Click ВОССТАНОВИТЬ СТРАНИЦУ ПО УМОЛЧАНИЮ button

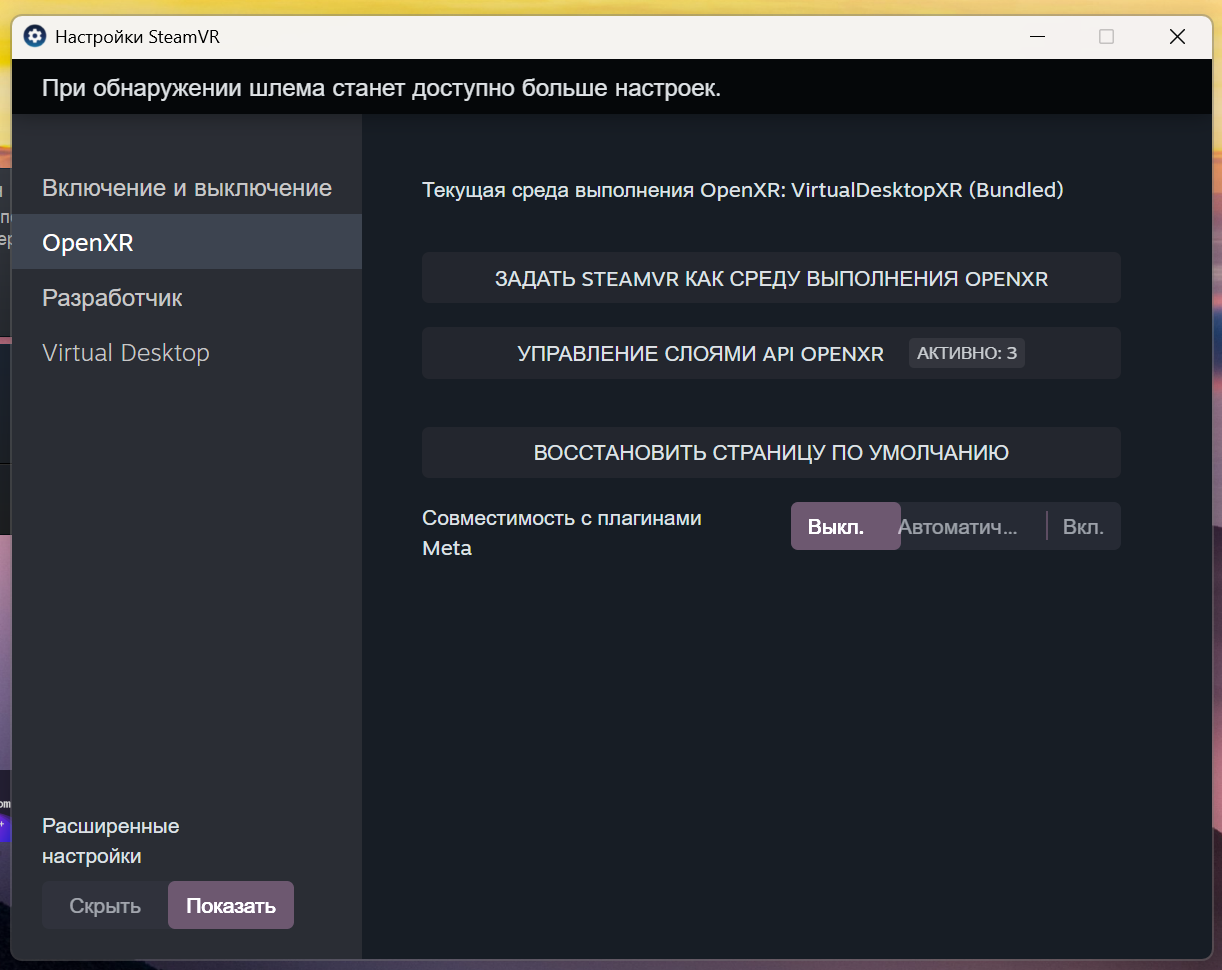click(x=771, y=453)
